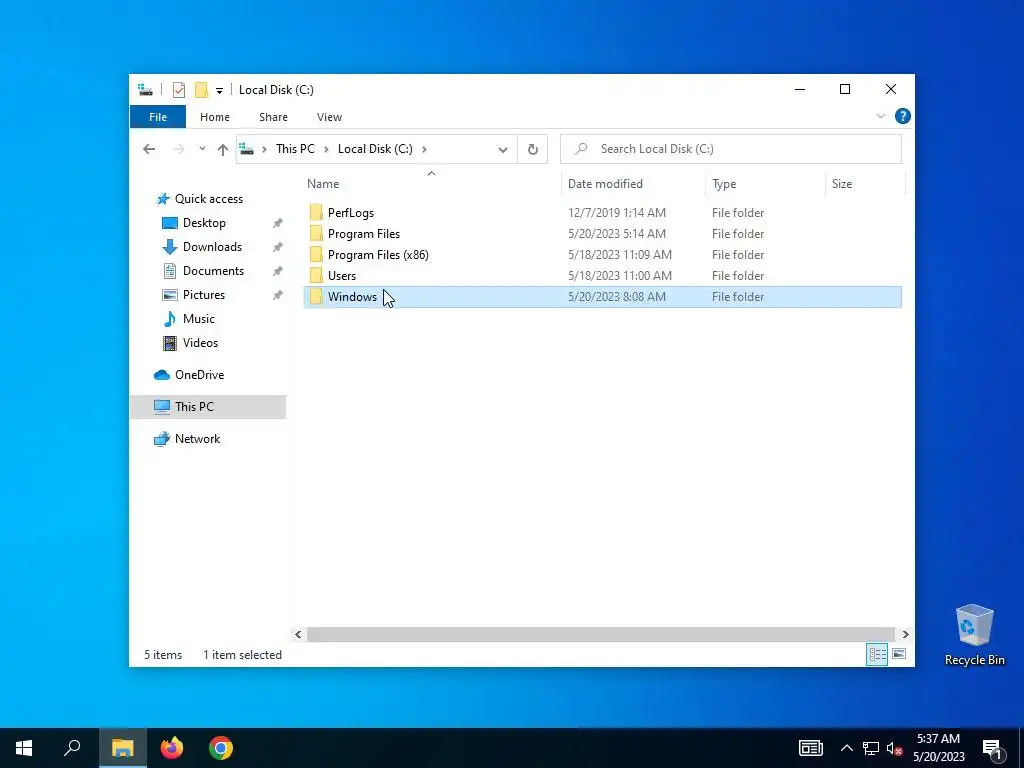Open Documents in the navigation pane
1024x768 pixels.
click(x=213, y=270)
